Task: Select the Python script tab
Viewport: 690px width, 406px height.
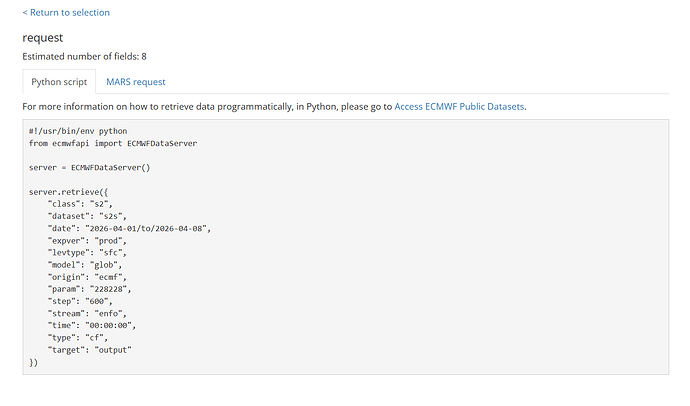Action: pyautogui.click(x=59, y=82)
